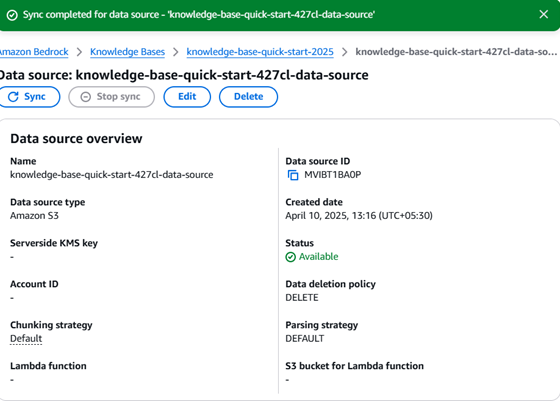Click the Default chunking strategy value
This screenshot has height=401, width=560.
click(x=26, y=339)
